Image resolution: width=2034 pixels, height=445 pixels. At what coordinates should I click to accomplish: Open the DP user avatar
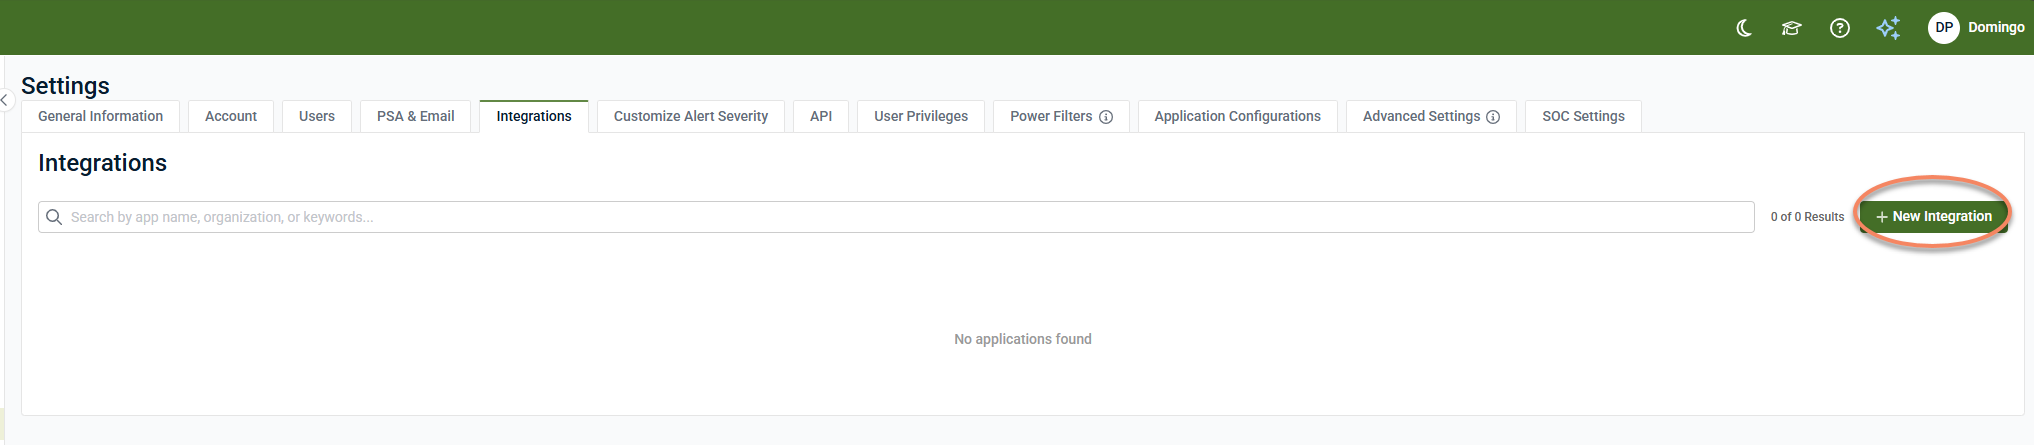click(x=1944, y=28)
